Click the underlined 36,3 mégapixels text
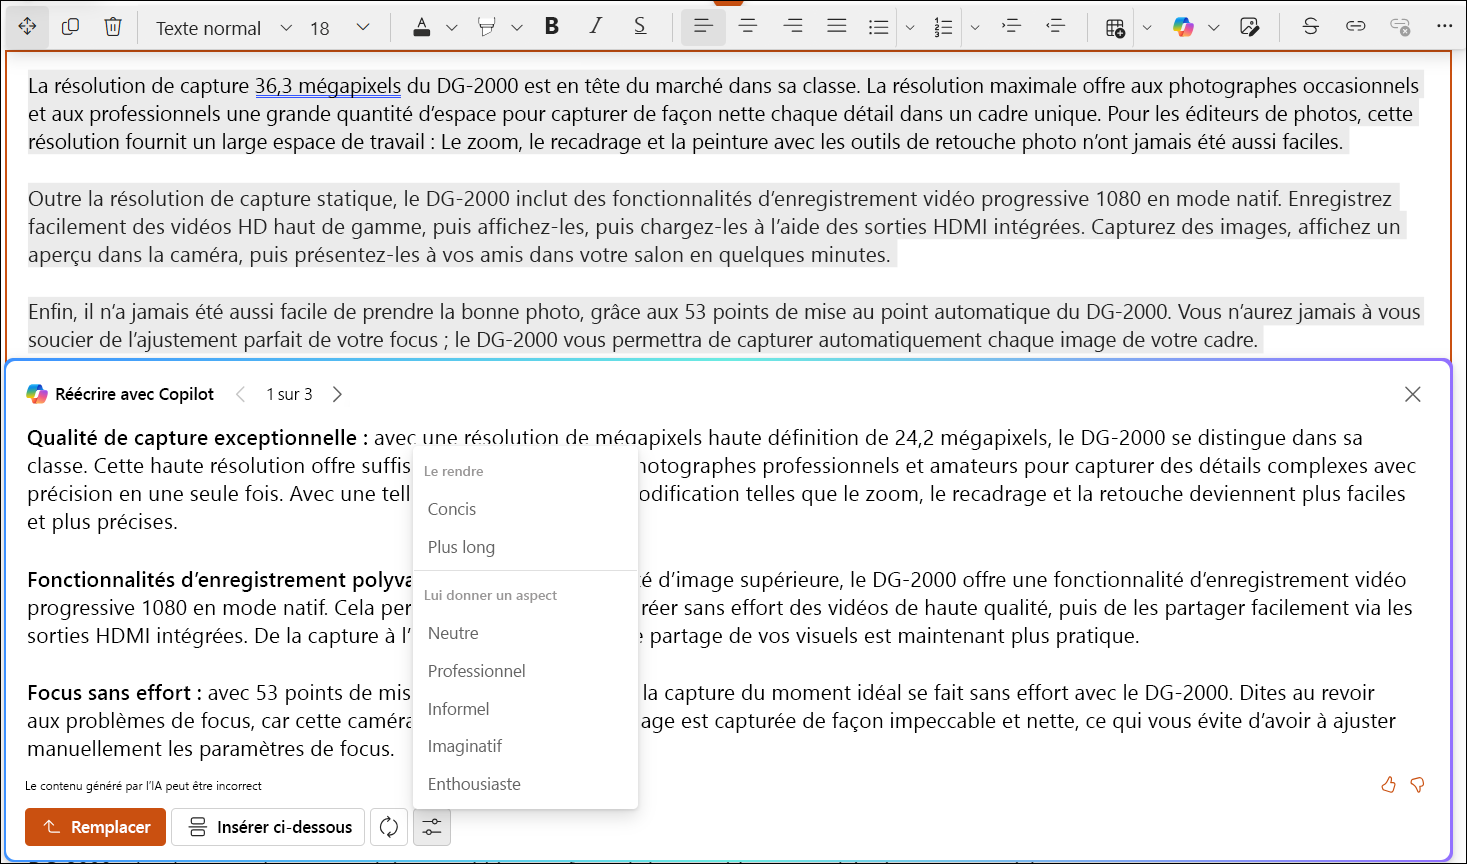This screenshot has height=864, width=1467. [x=328, y=86]
